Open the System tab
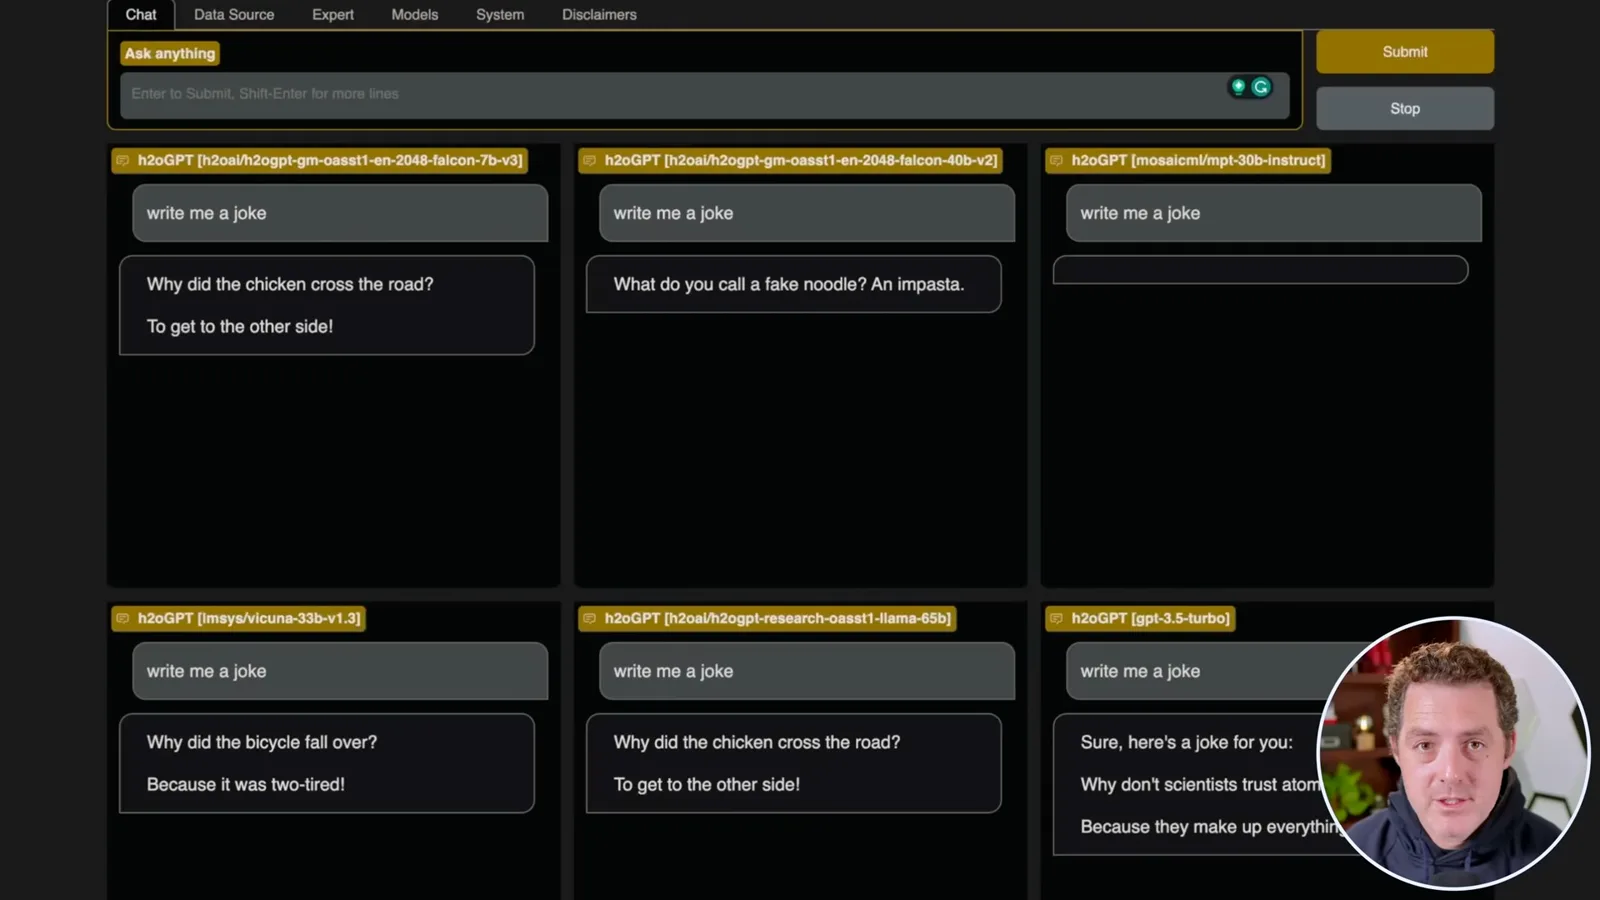 (x=500, y=14)
